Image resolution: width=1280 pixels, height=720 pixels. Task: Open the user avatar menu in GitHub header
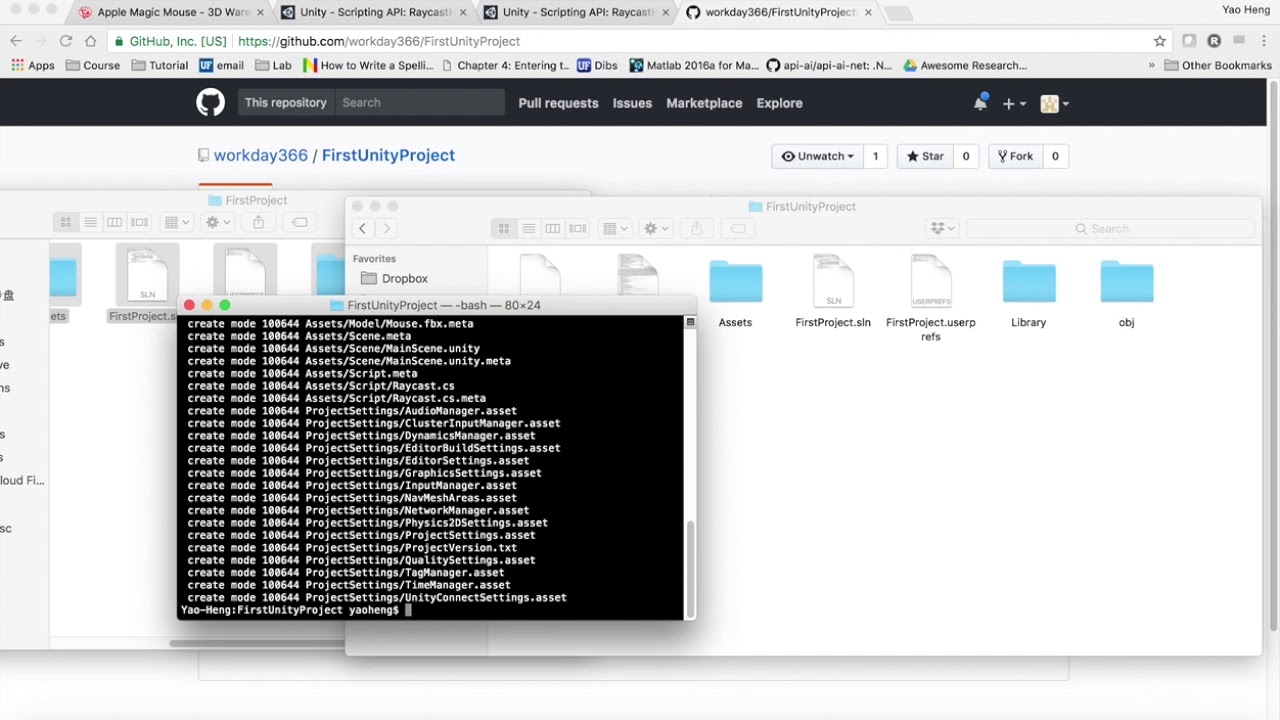[x=1054, y=103]
